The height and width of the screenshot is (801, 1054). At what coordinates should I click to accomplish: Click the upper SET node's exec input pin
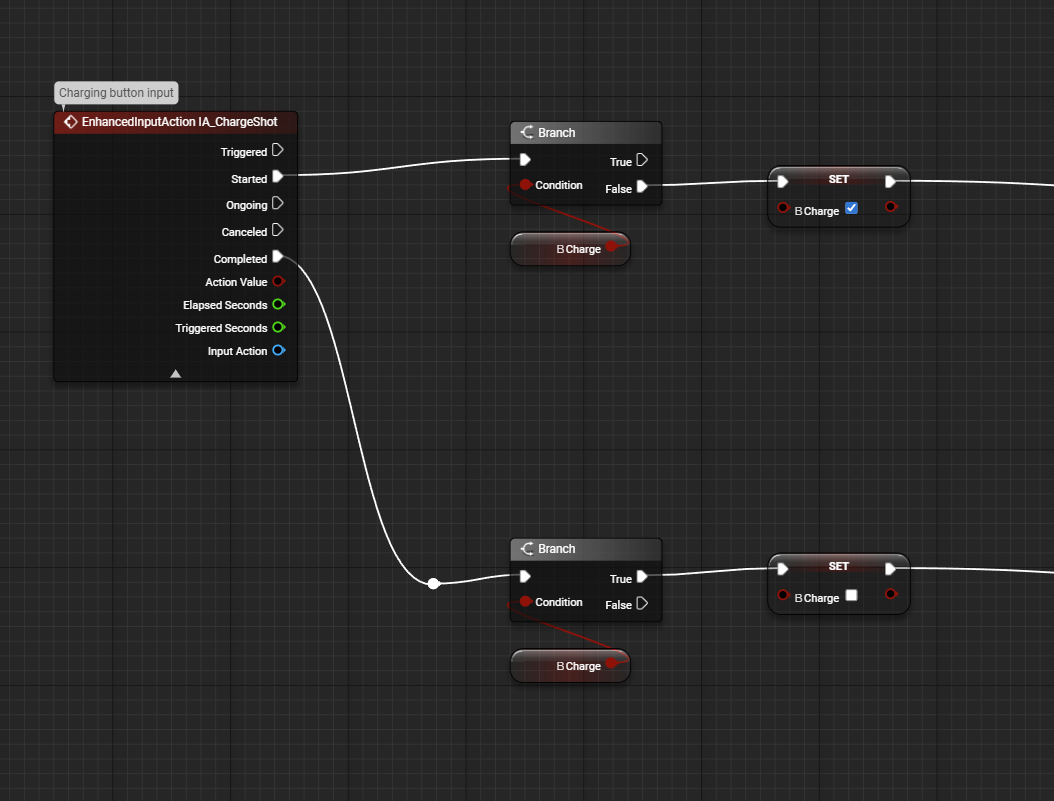(782, 181)
